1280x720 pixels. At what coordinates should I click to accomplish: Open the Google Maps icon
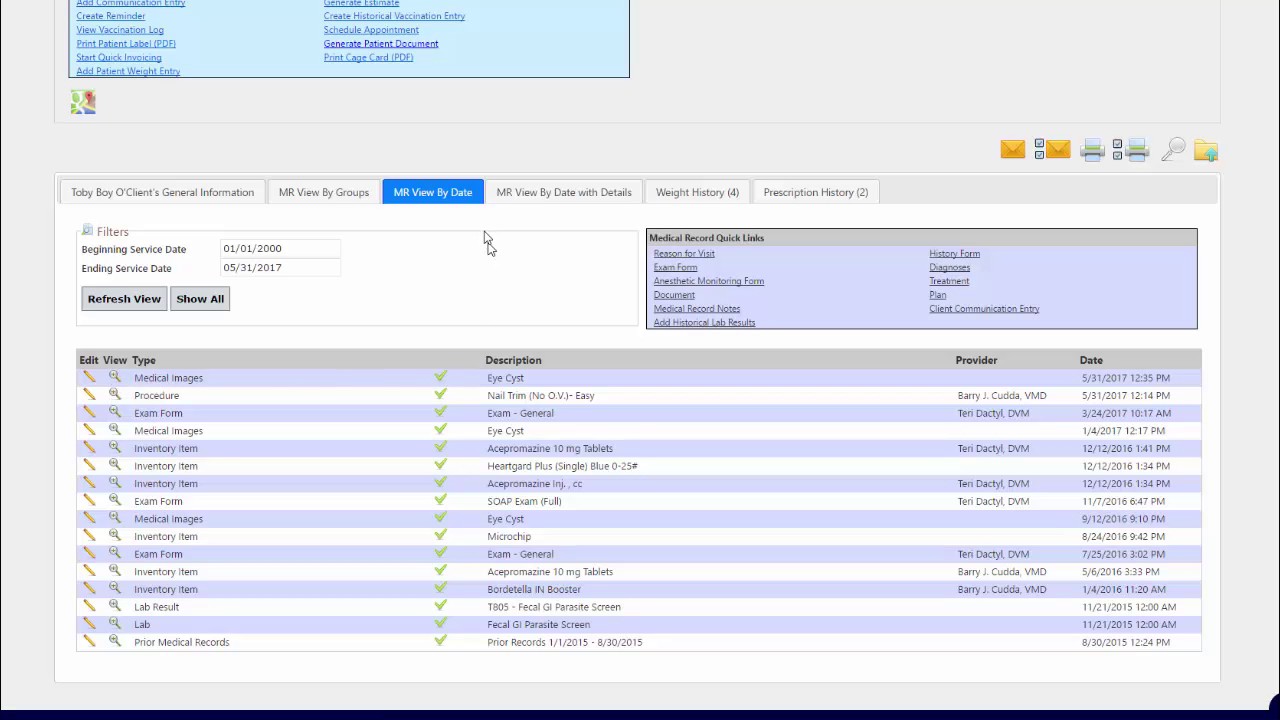[x=83, y=102]
